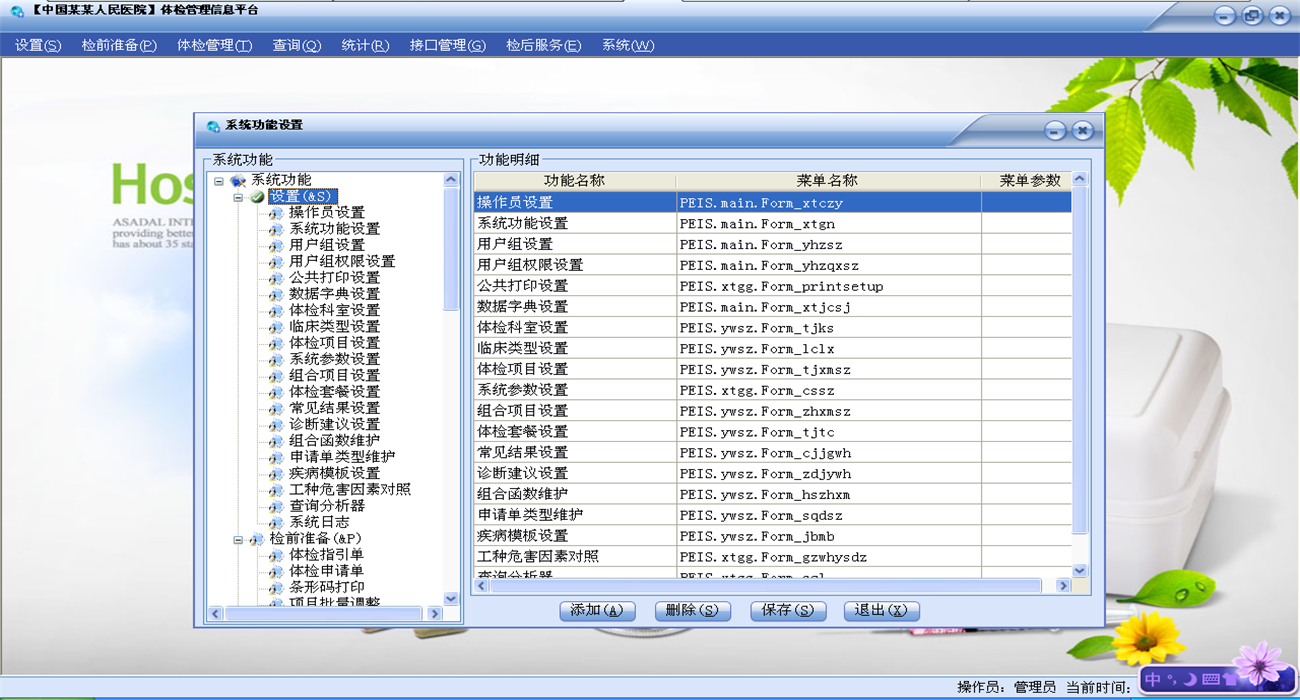The height and width of the screenshot is (700, 1300).
Task: Open IME soft keyboard icon
Action: pos(1211,680)
